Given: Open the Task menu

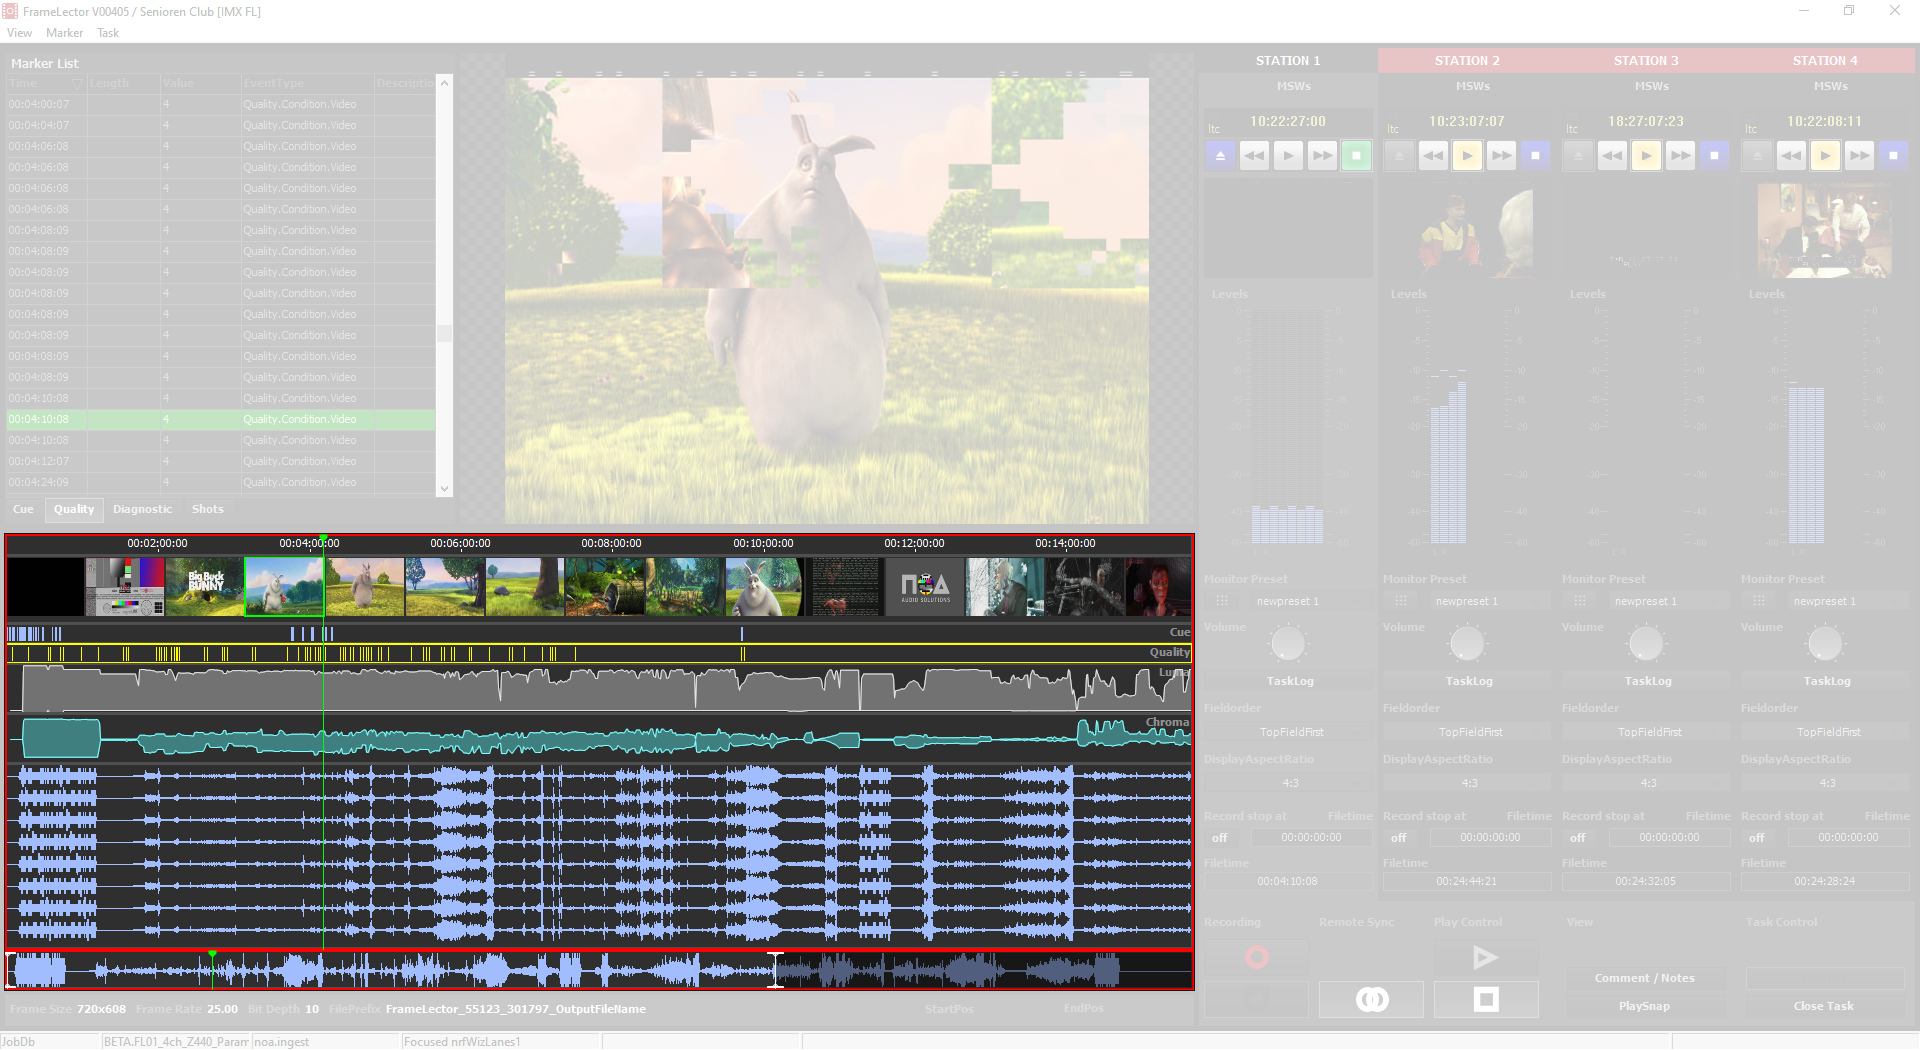Looking at the screenshot, I should click(x=108, y=33).
